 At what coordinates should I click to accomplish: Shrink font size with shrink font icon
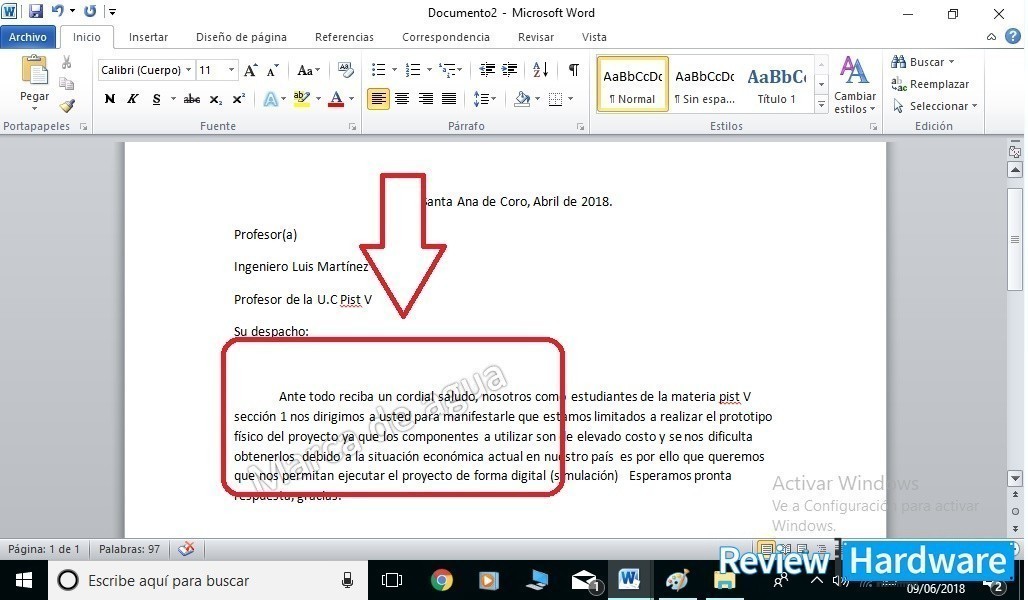[273, 70]
